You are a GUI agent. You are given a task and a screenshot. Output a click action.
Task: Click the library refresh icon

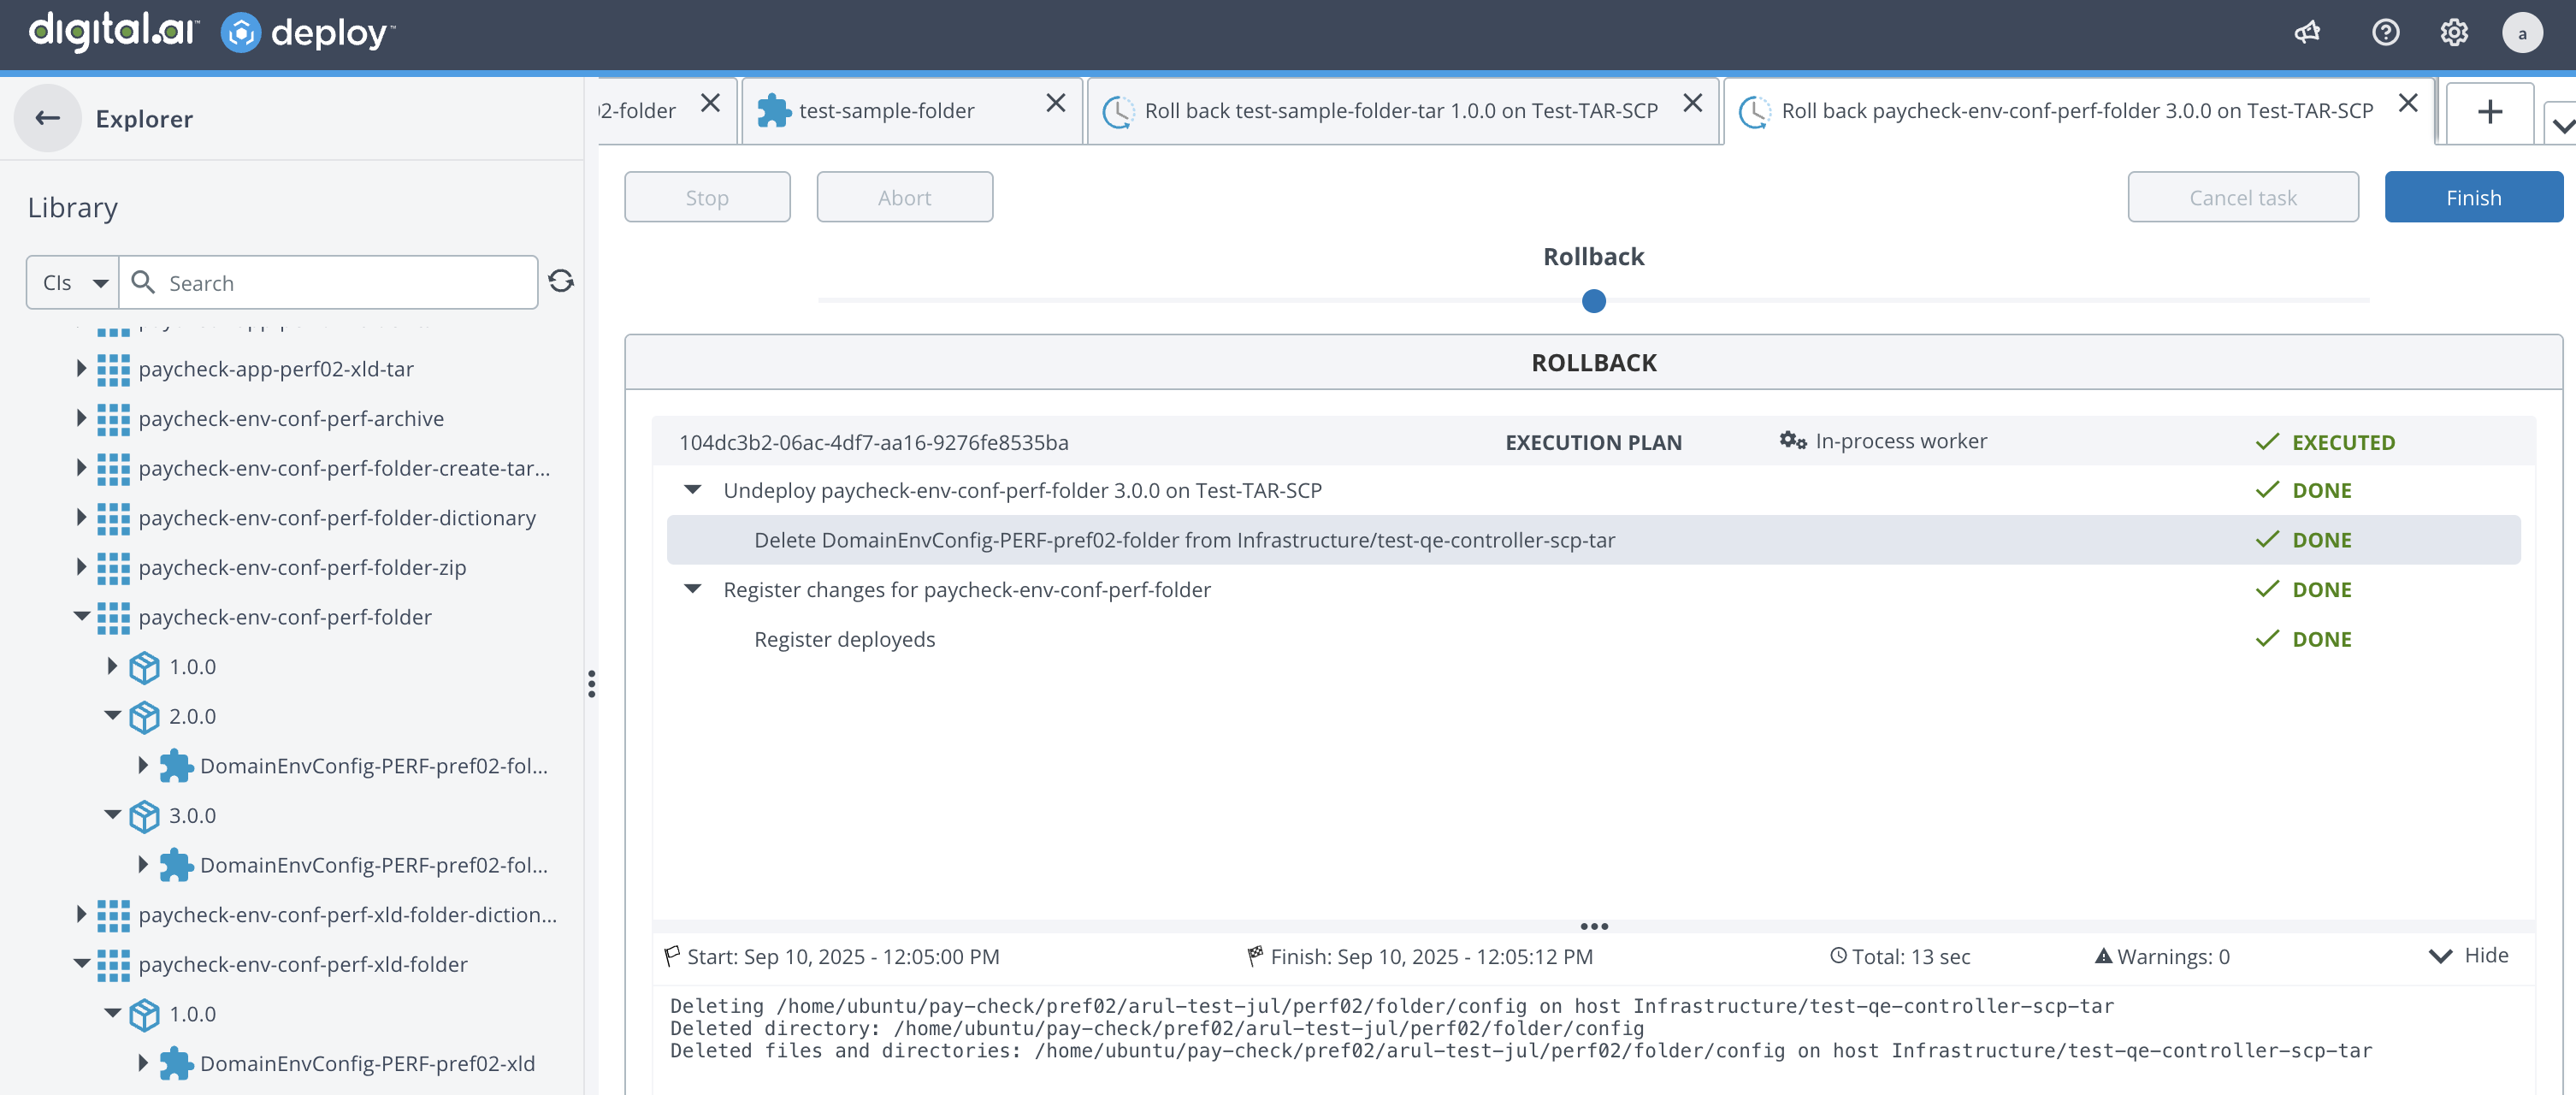[561, 281]
